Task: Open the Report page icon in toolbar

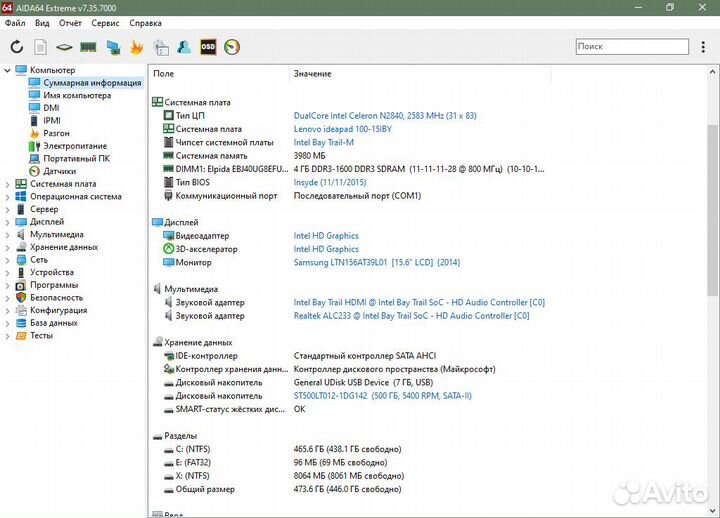Action: (40, 47)
